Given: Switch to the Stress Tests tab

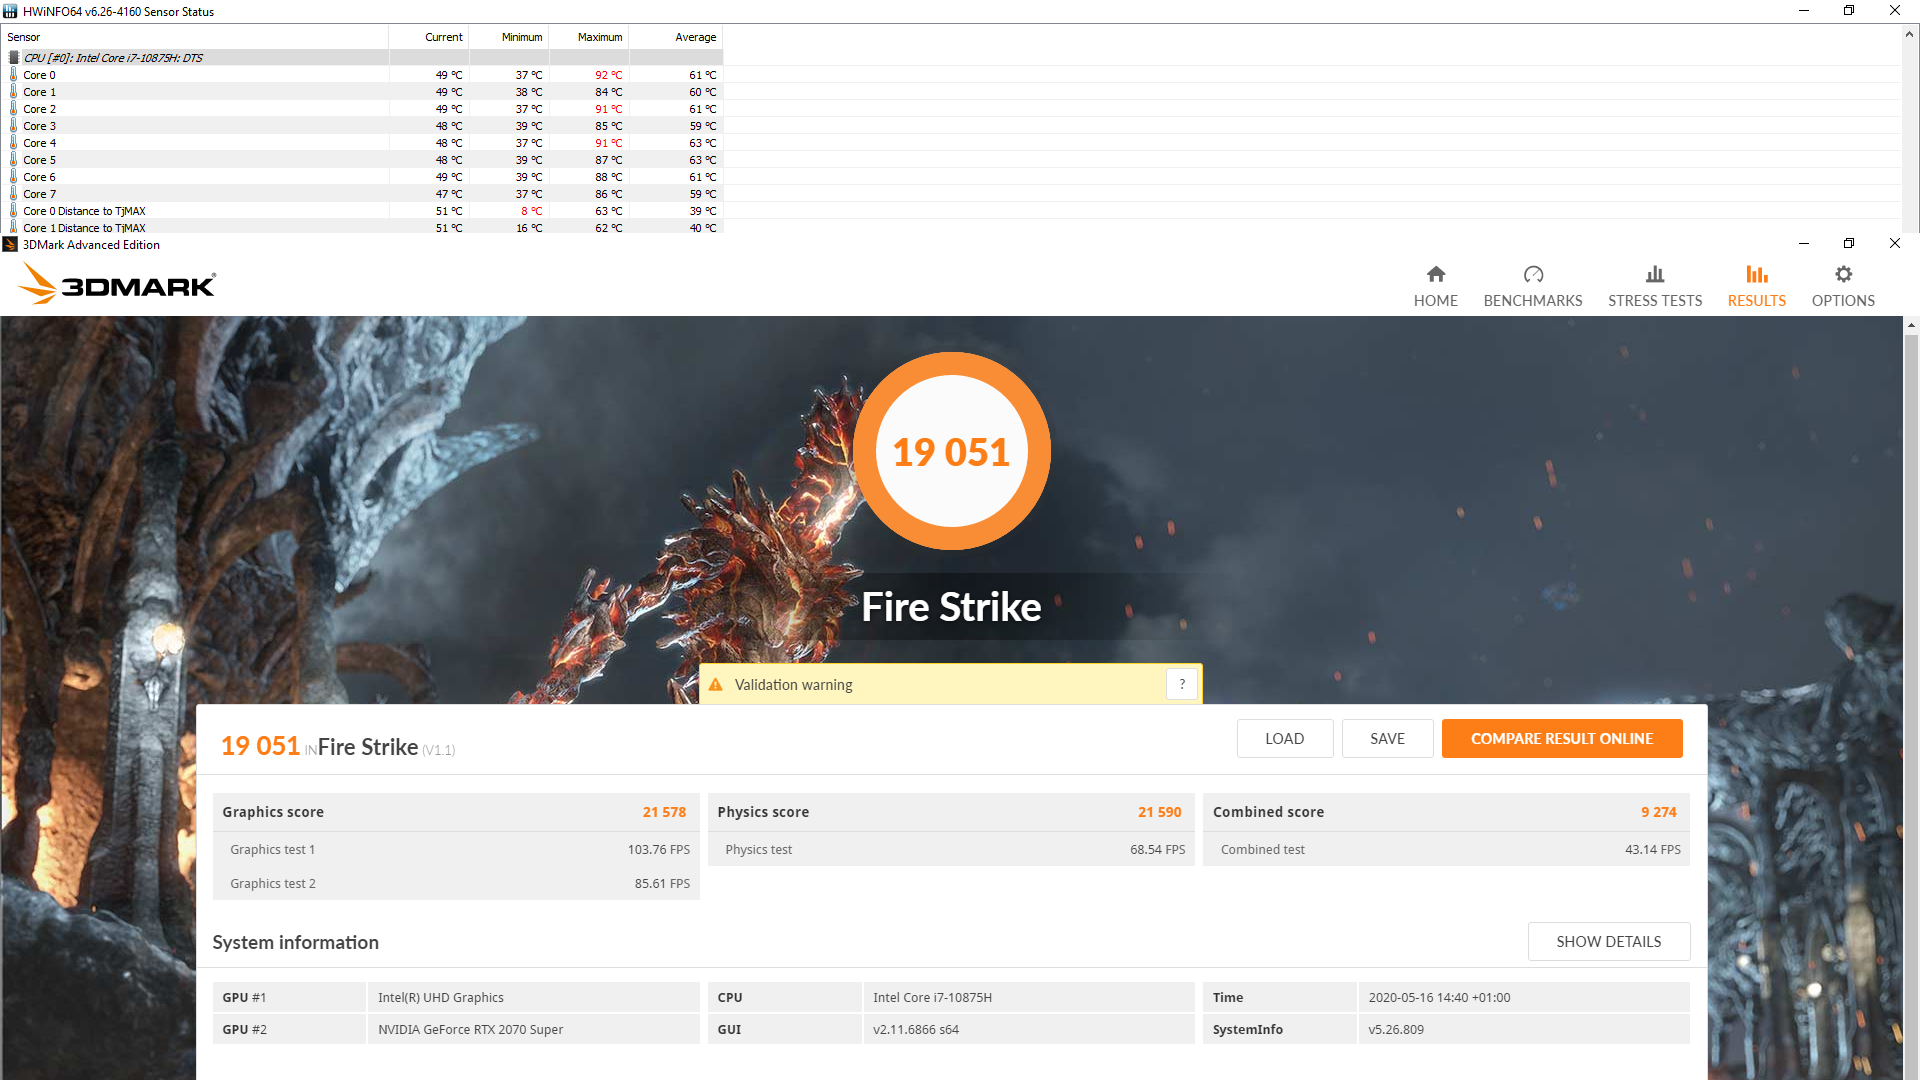Looking at the screenshot, I should [1654, 286].
